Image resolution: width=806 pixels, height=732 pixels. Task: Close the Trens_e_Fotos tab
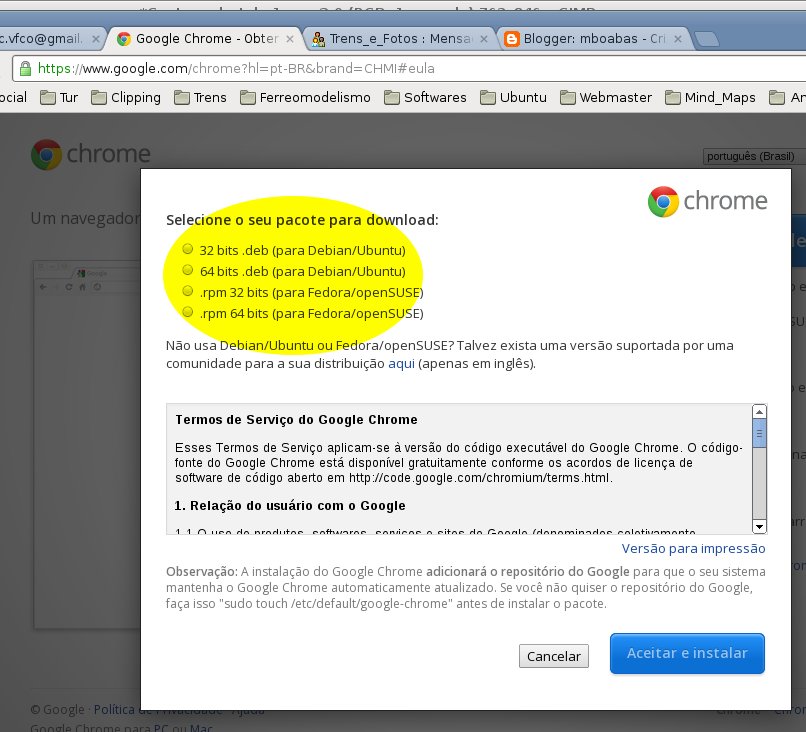pos(484,39)
